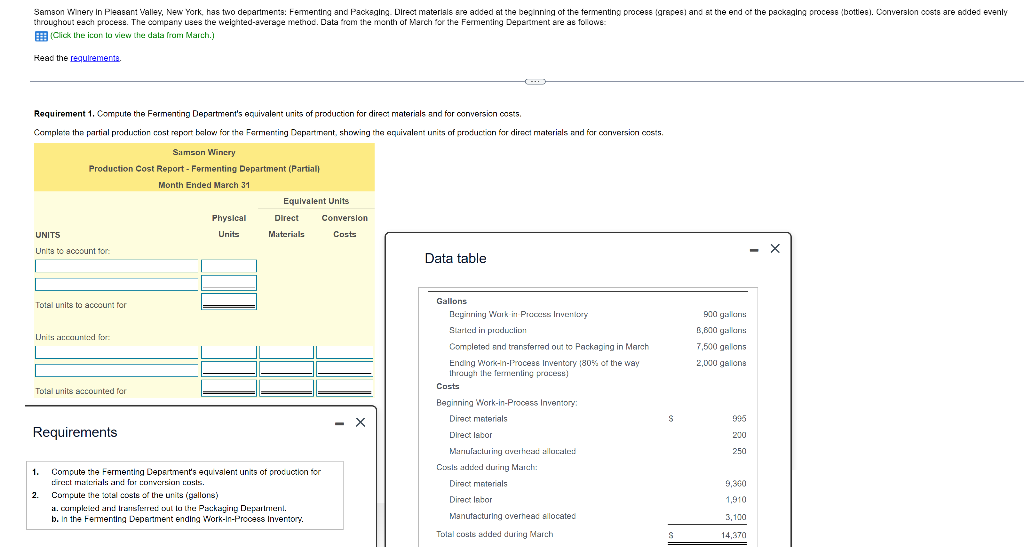Screen dimensions: 1024x547
Task: Click the '14,370' total costs value
Action: pyautogui.click(x=733, y=535)
